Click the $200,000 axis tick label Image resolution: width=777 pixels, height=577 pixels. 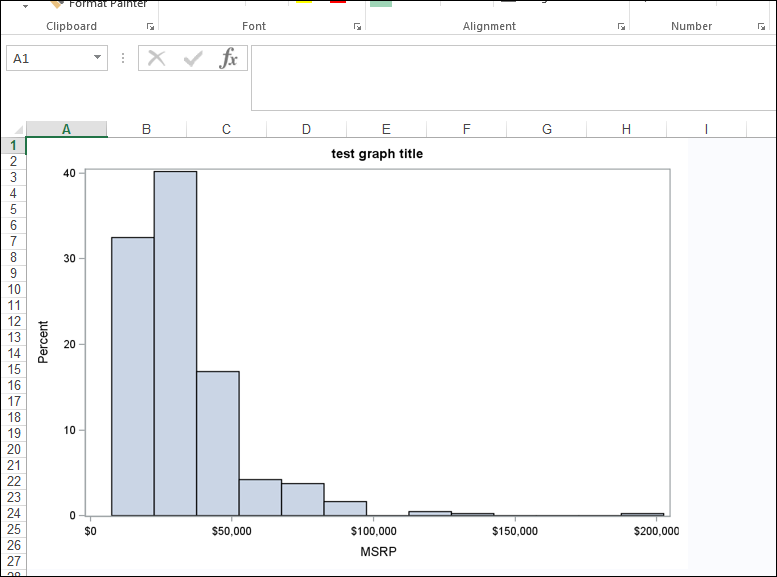[656, 531]
